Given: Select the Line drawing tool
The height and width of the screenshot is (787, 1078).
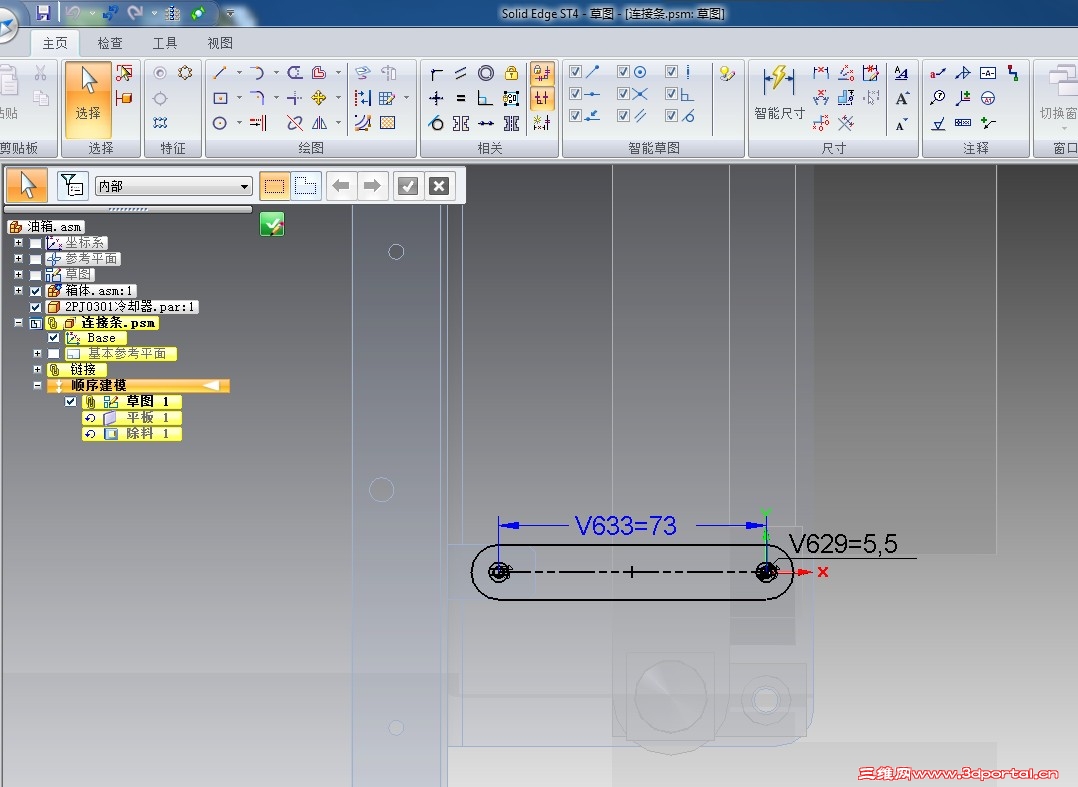Looking at the screenshot, I should coord(220,72).
